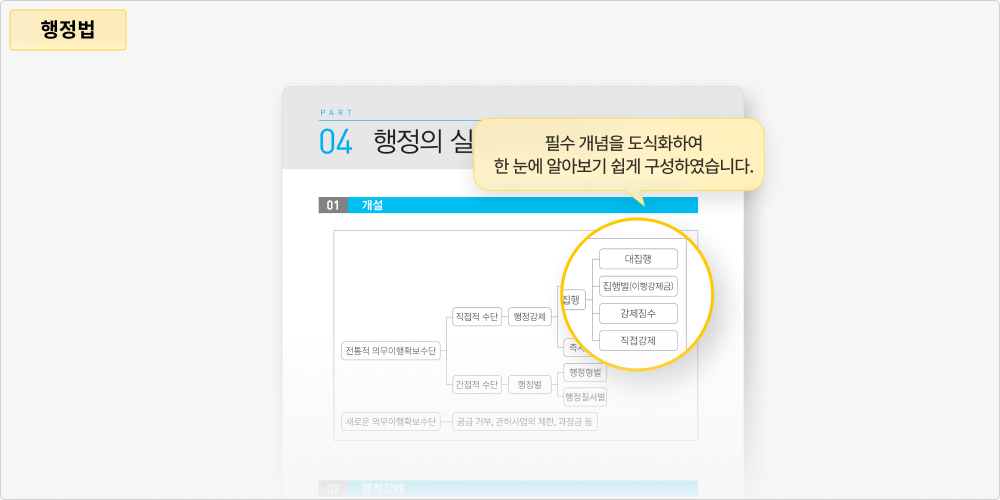1000x500 pixels.
Task: Select the 행정질서벌 box
Action: [585, 397]
